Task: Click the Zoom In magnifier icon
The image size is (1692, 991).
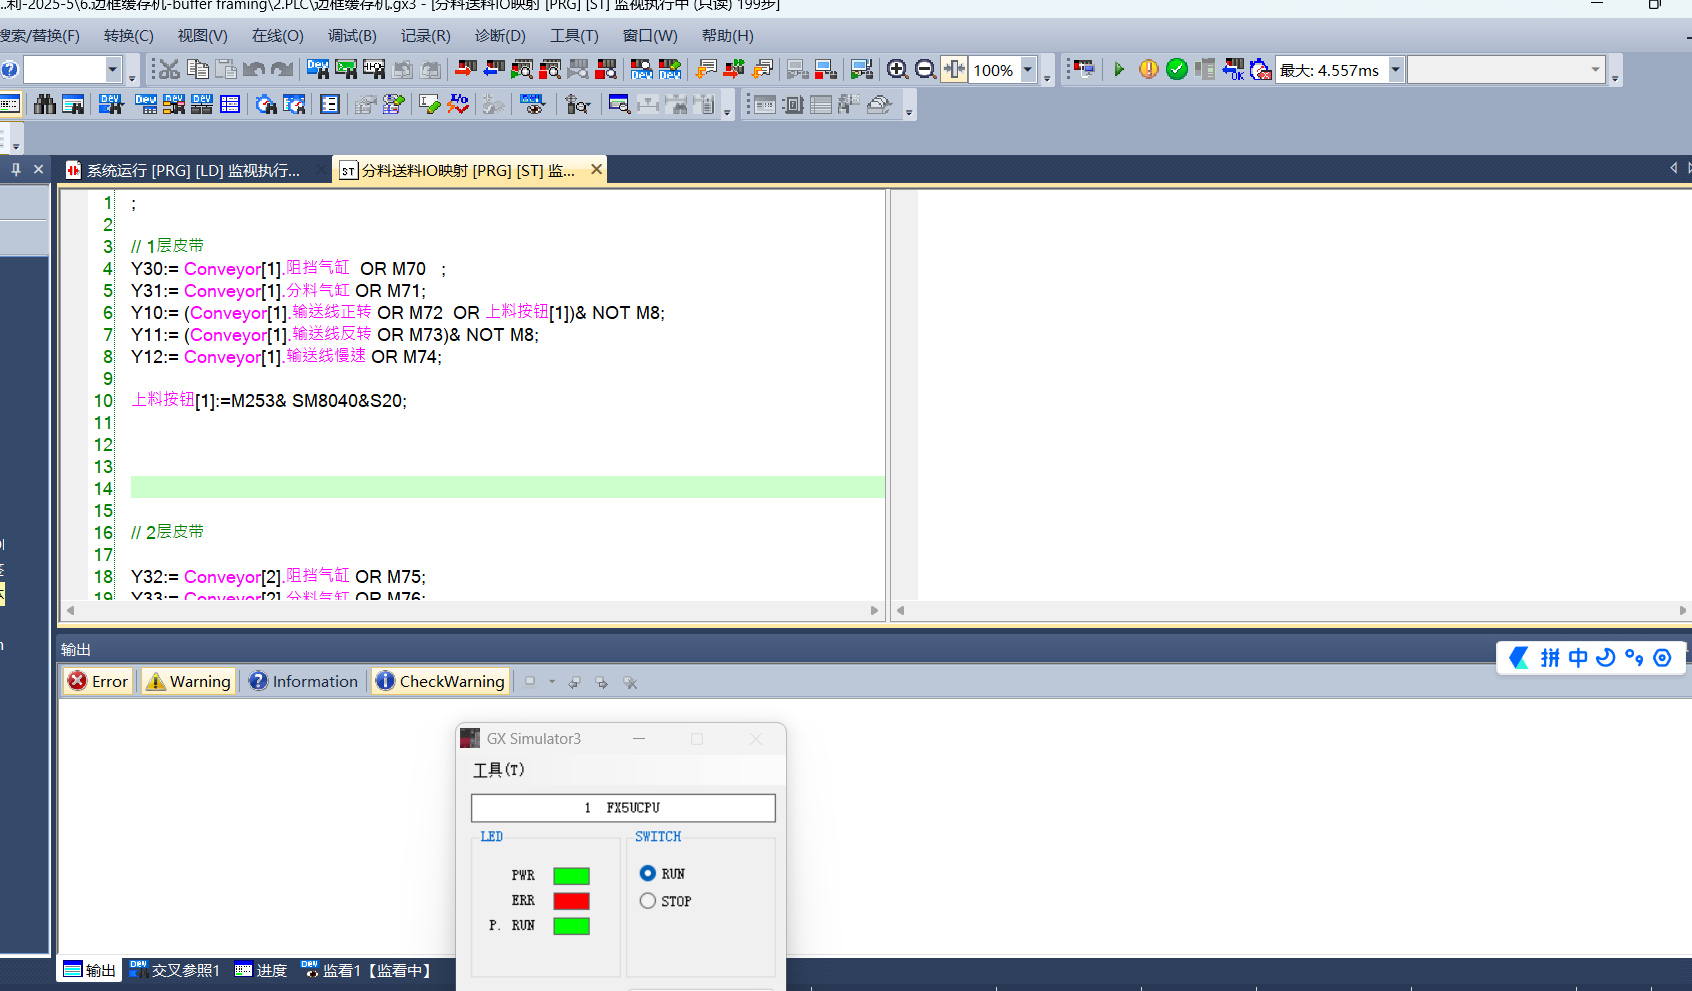Action: pos(897,69)
